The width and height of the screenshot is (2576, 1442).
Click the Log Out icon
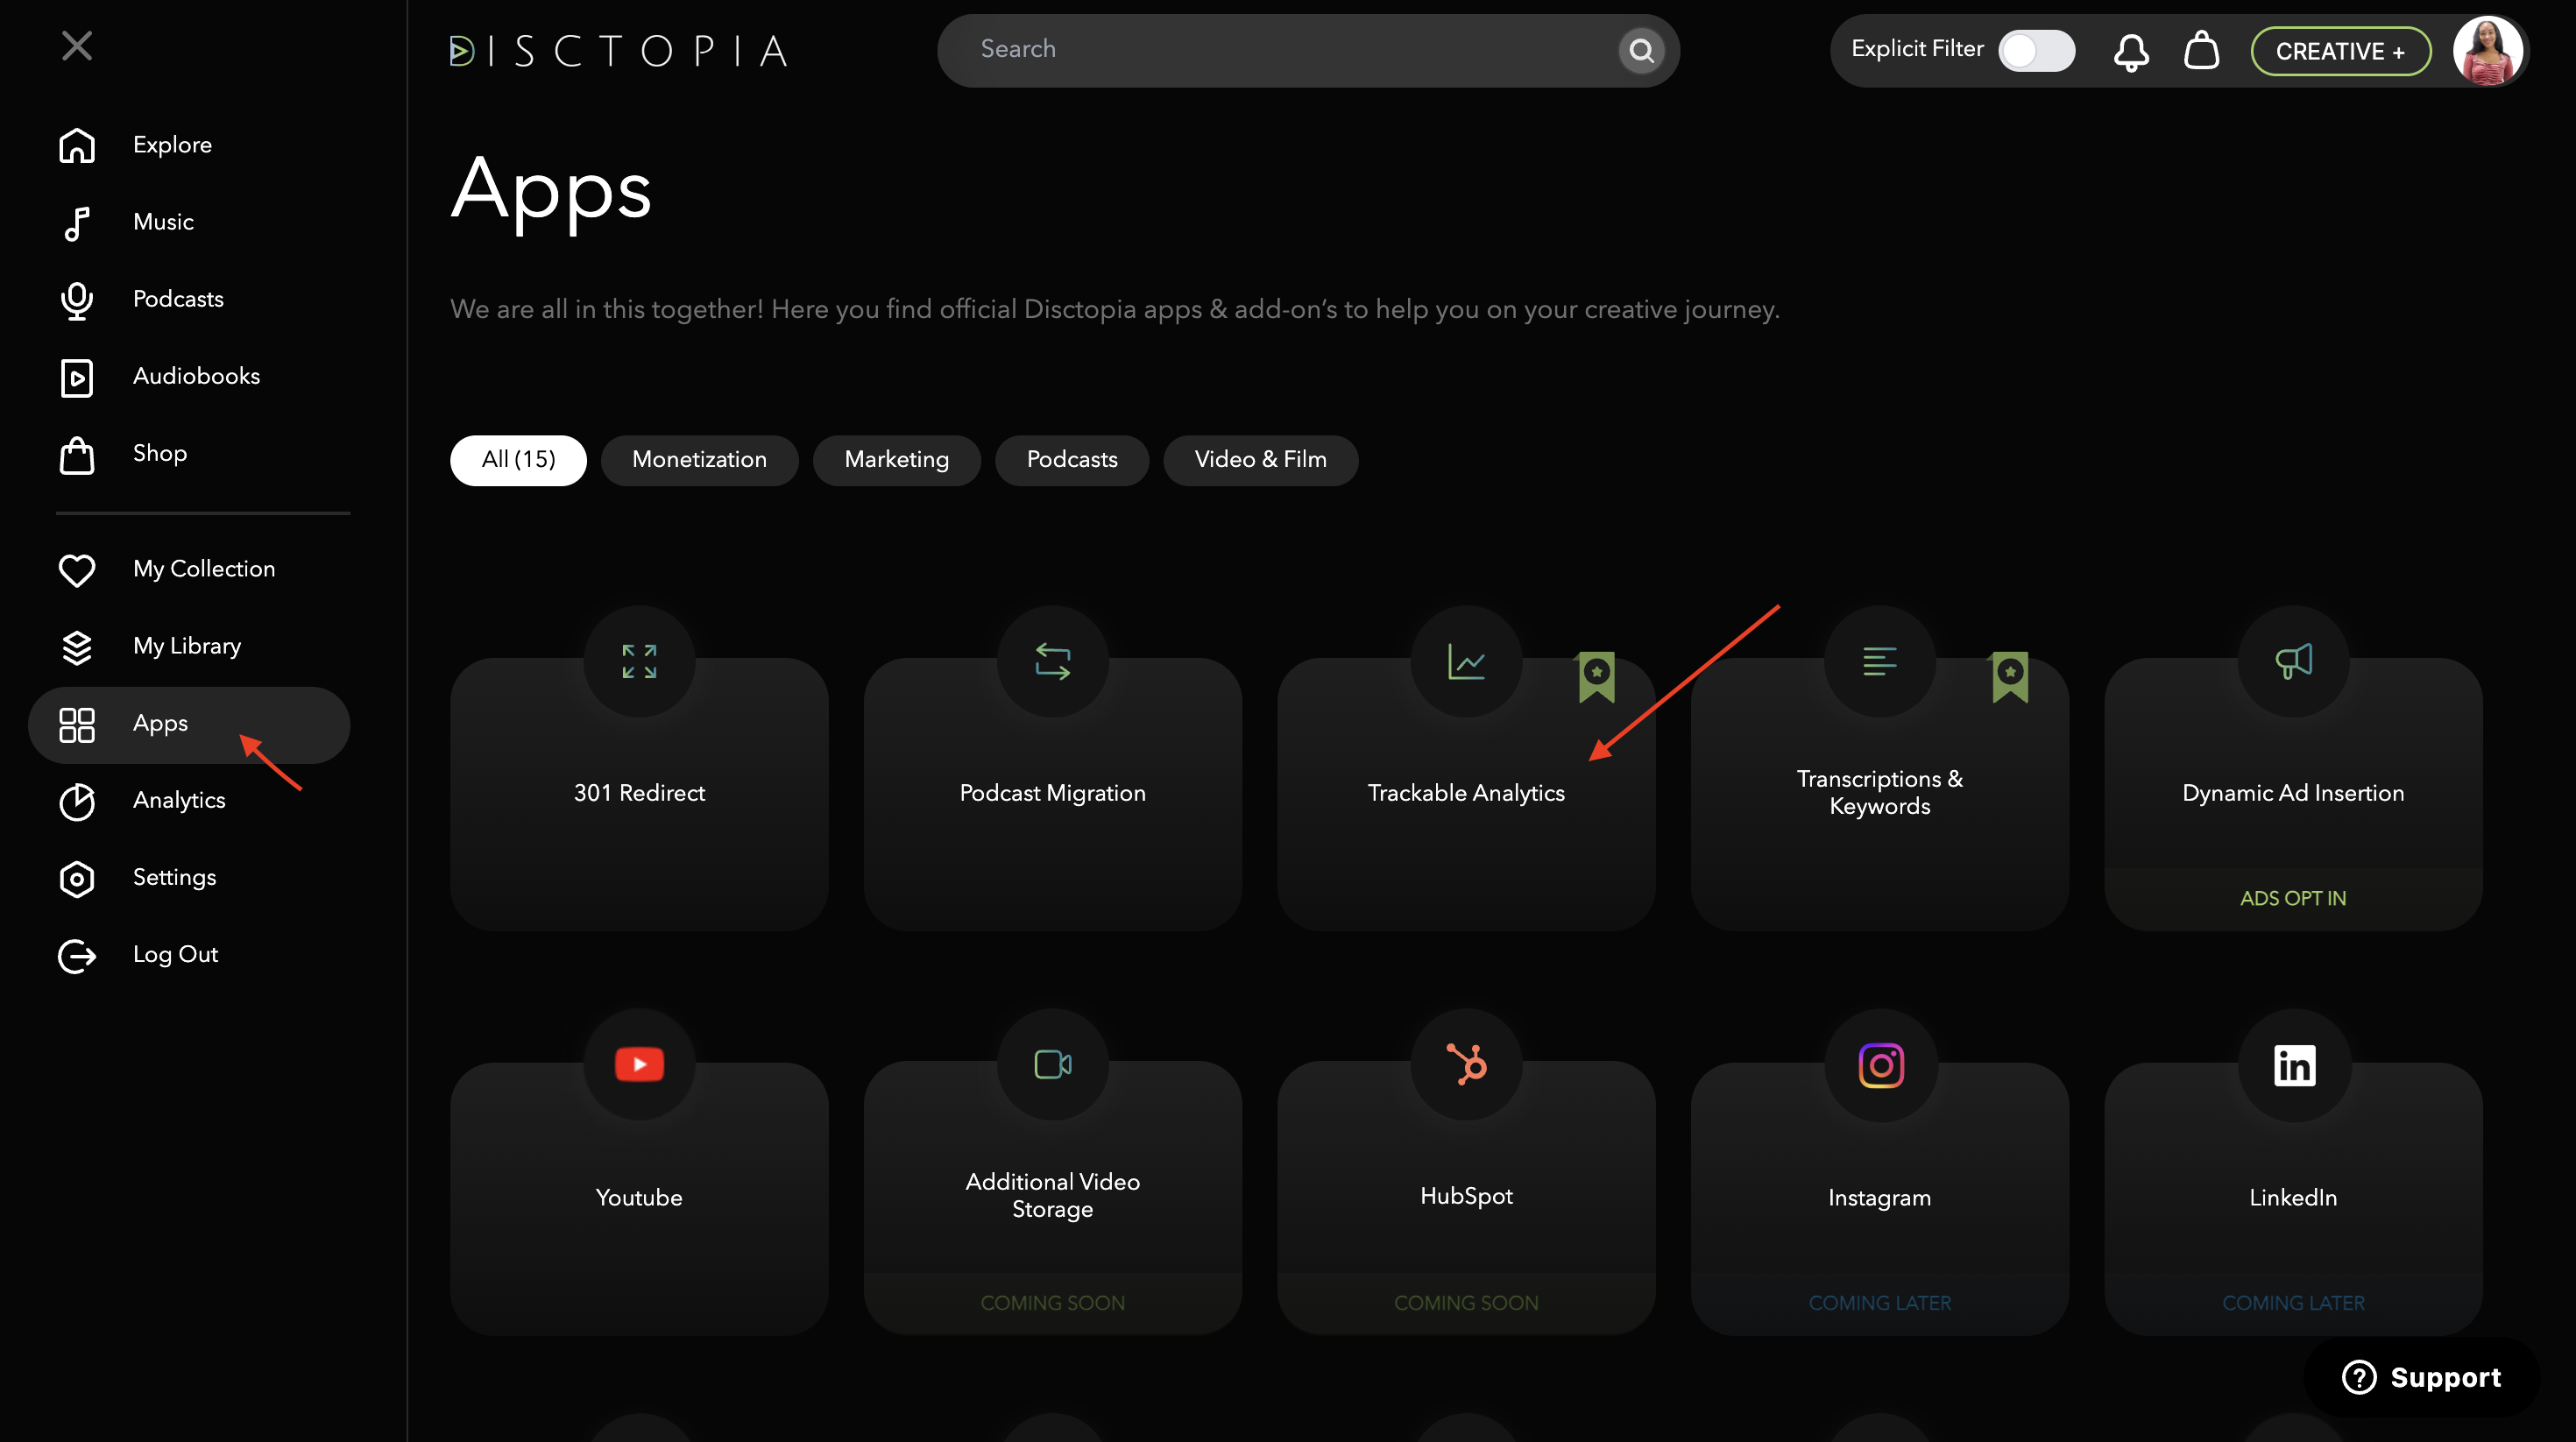coord(77,955)
